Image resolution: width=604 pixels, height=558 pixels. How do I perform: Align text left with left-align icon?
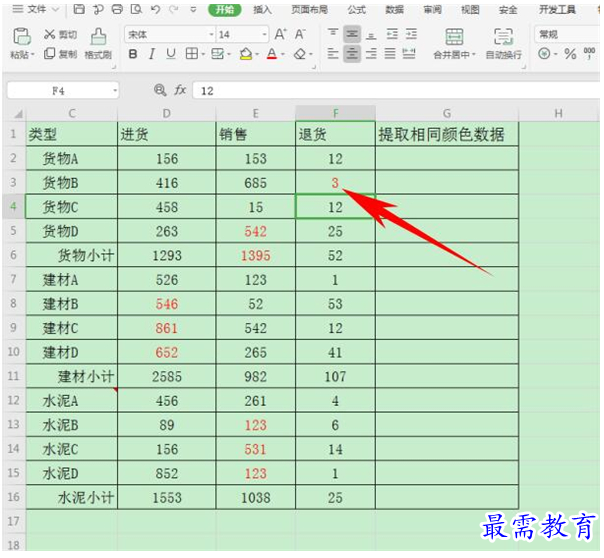click(332, 54)
